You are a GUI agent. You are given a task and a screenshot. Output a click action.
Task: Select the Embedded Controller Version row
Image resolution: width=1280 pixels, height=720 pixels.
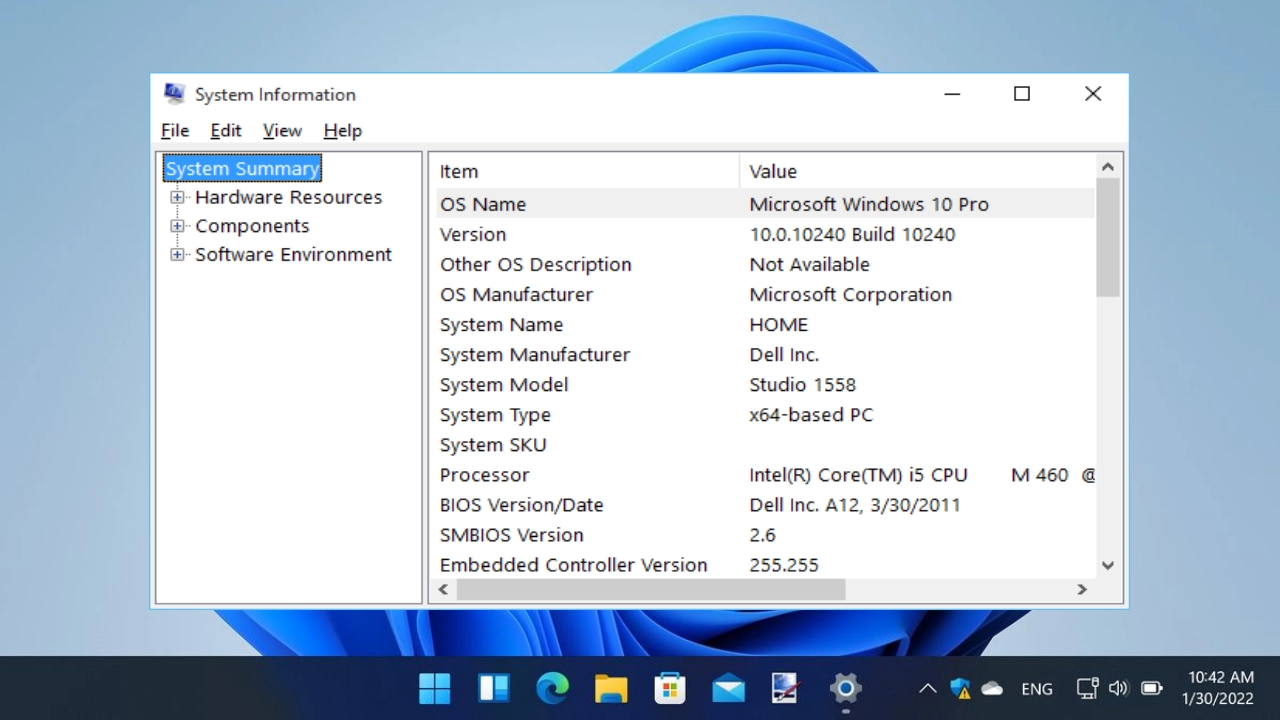765,564
